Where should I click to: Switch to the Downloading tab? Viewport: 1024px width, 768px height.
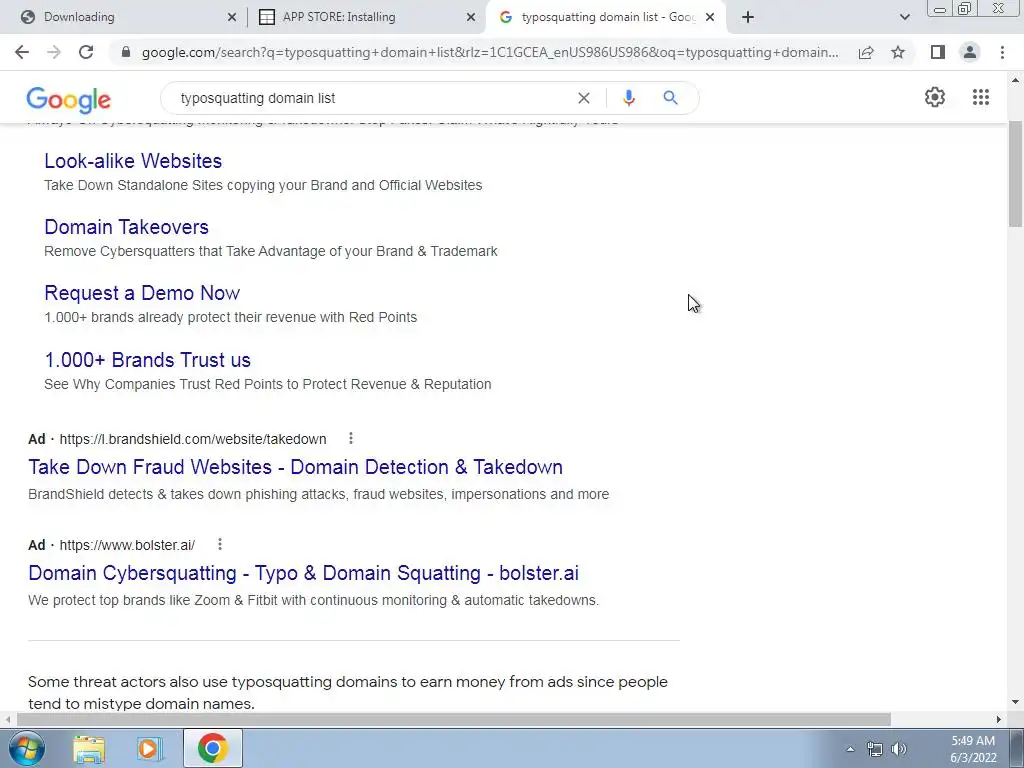pyautogui.click(x=124, y=17)
